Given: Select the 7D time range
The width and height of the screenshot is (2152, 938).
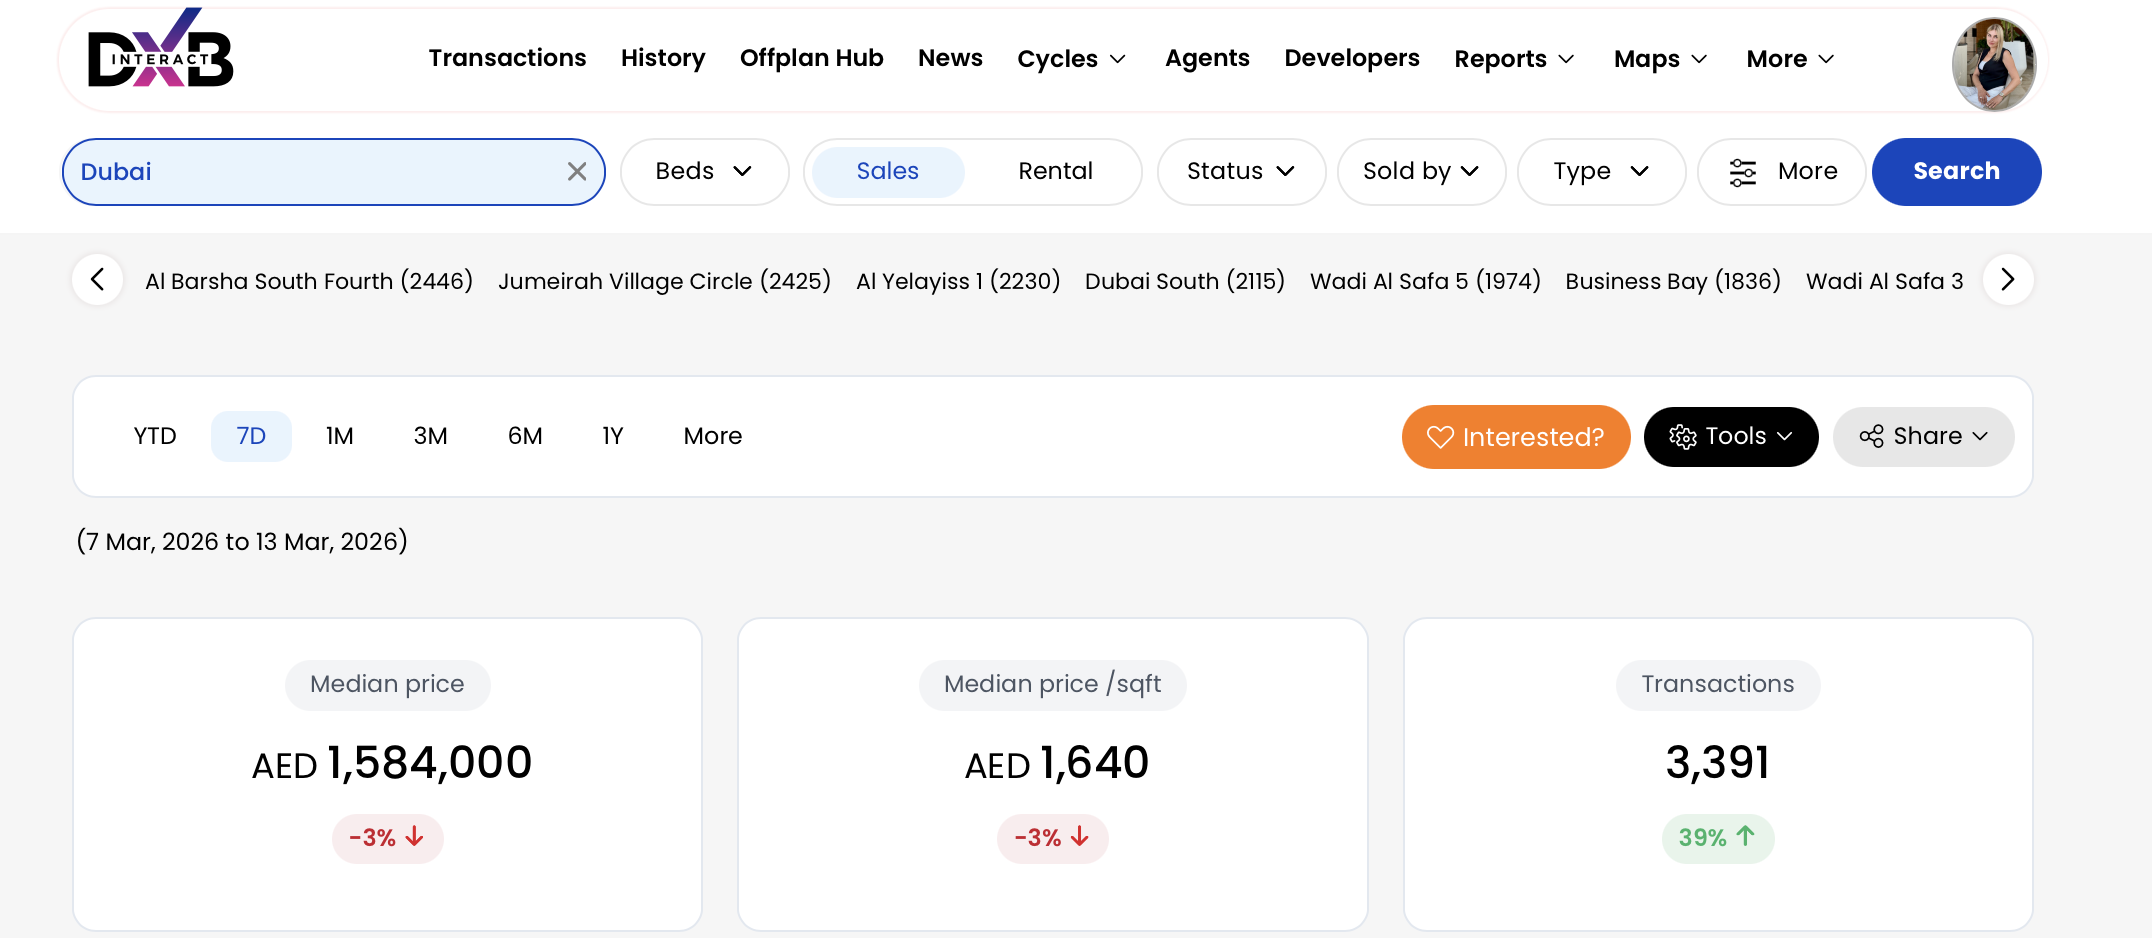Looking at the screenshot, I should pos(251,436).
